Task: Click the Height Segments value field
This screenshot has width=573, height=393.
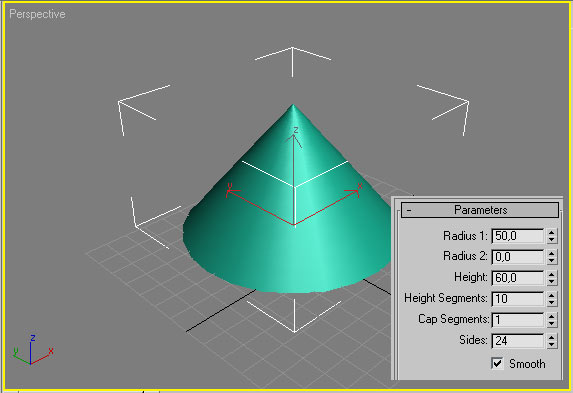Action: click(x=517, y=298)
